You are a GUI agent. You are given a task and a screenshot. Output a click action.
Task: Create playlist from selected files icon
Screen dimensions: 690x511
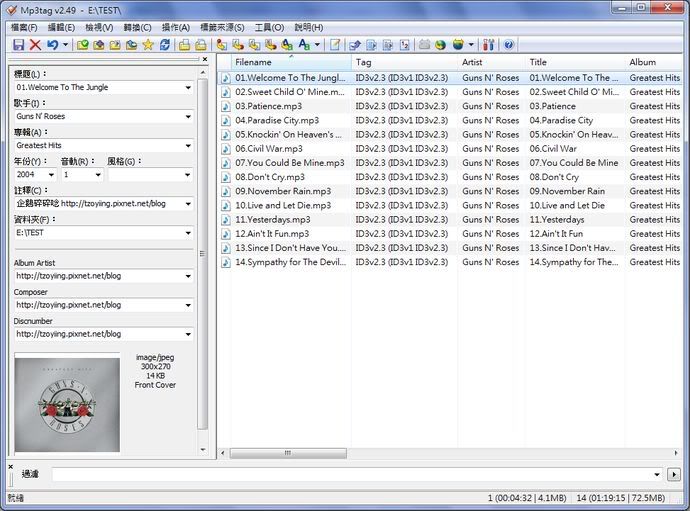tap(201, 44)
